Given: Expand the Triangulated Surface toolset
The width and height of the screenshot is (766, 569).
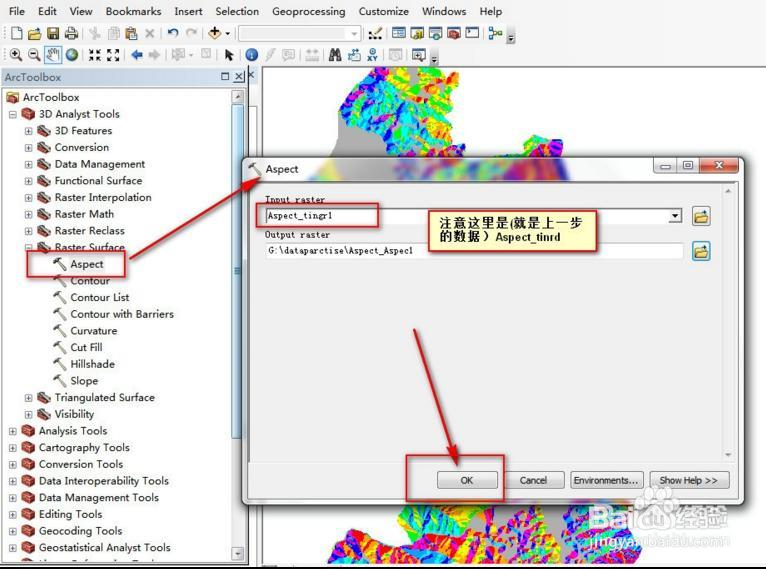Looking at the screenshot, I should tap(28, 398).
